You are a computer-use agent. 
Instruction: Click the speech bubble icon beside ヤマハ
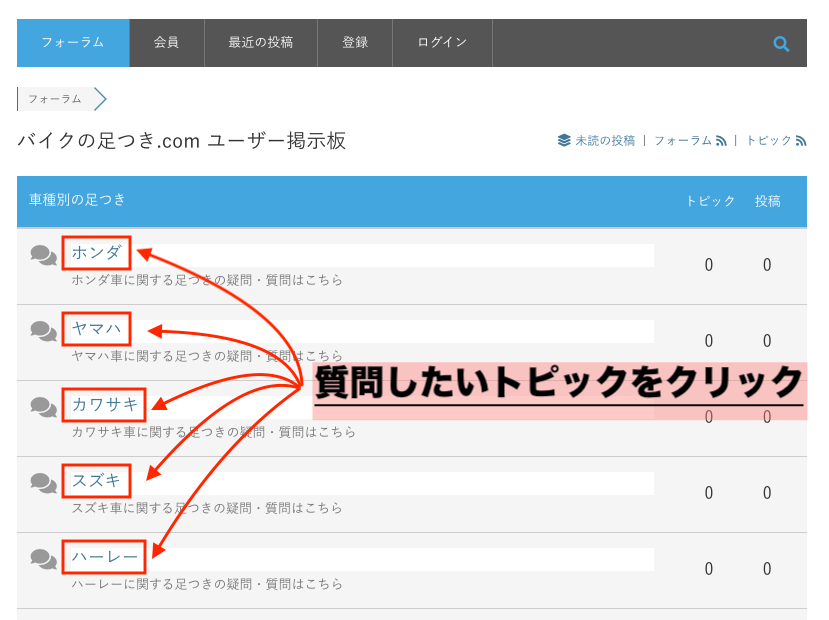(43, 331)
